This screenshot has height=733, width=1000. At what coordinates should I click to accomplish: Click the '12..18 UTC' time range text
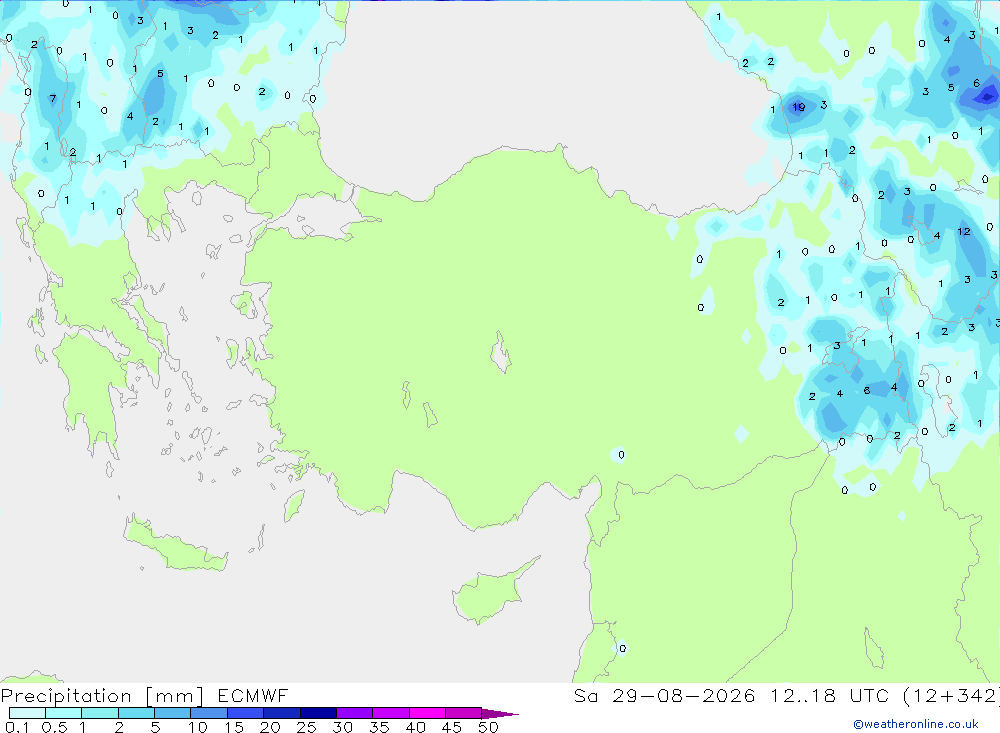tap(829, 695)
